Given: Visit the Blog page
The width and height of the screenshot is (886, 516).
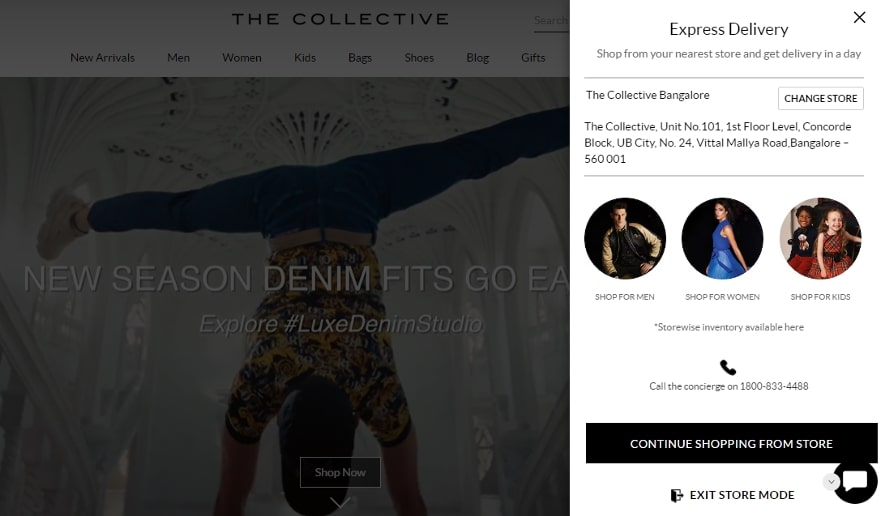Looking at the screenshot, I should click(477, 58).
